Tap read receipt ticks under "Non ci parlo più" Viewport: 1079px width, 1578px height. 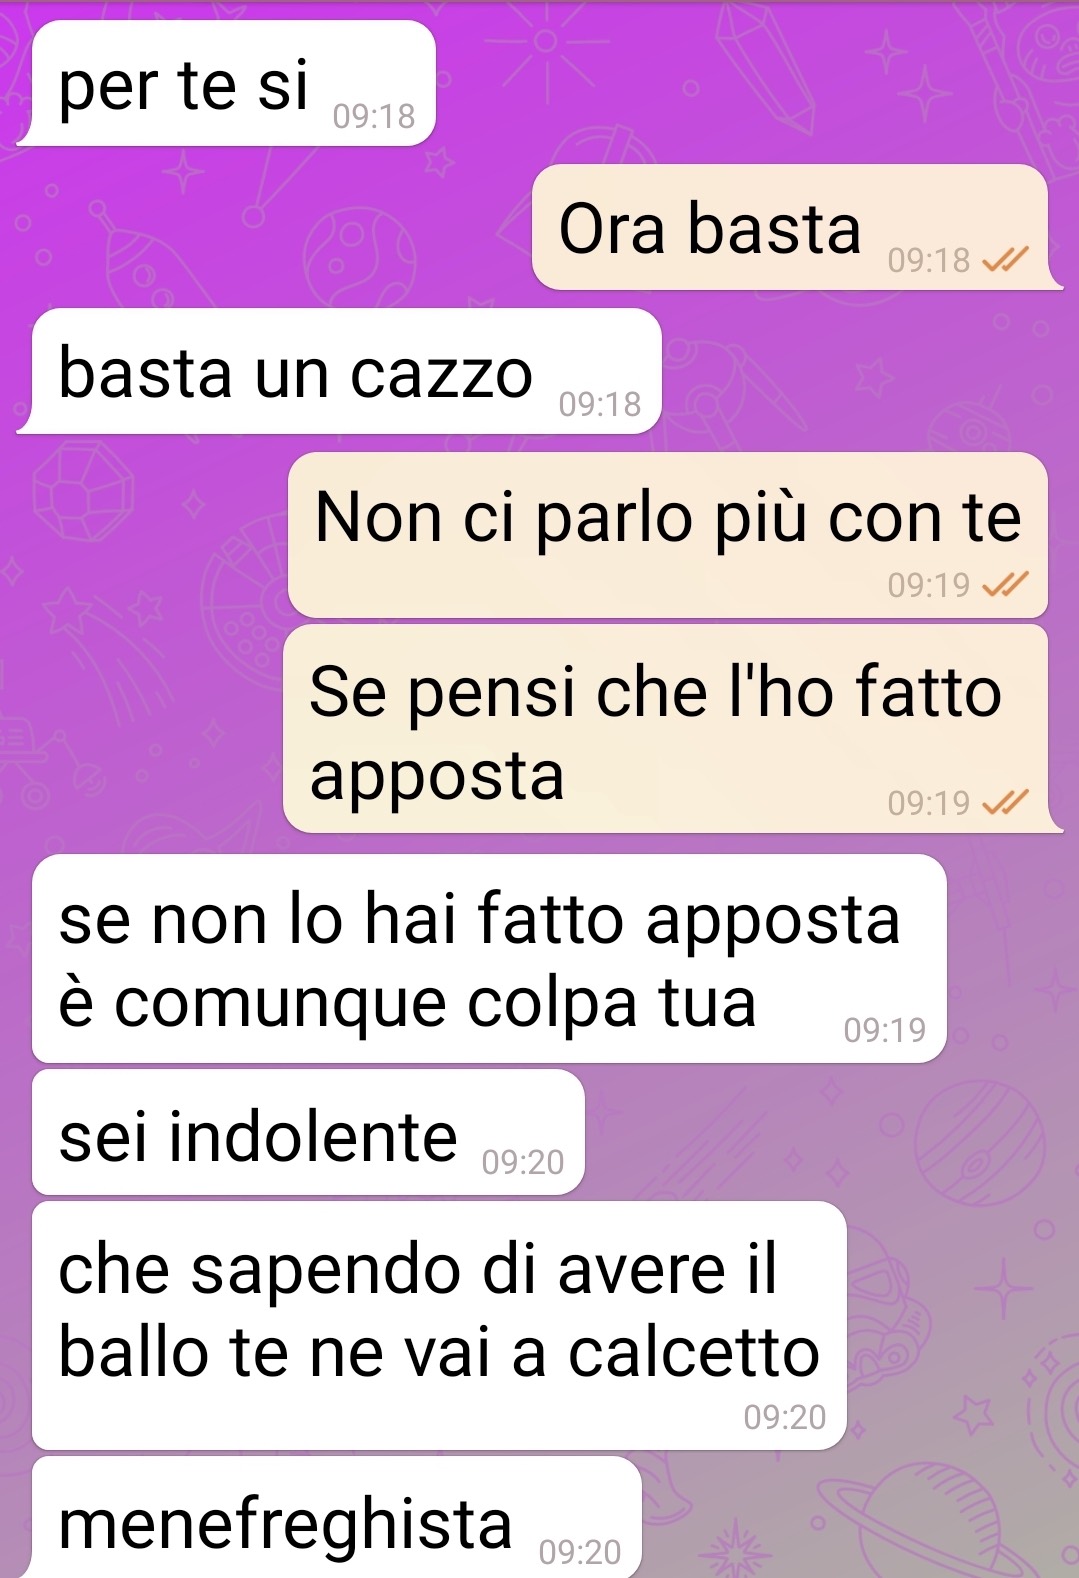click(x=1005, y=584)
